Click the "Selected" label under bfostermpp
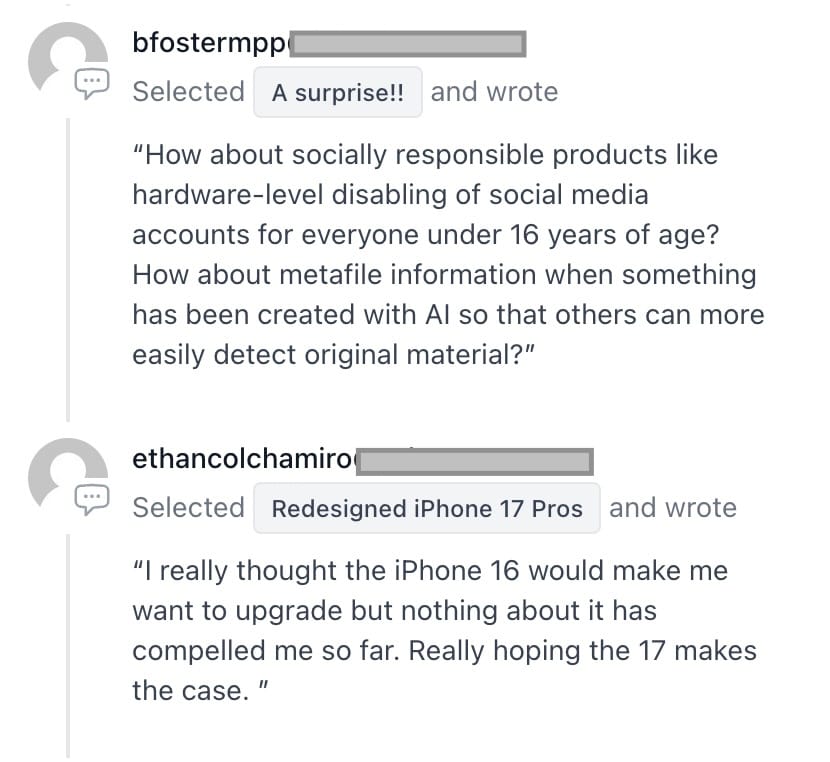Image resolution: width=830 pixels, height=762 pixels. click(188, 92)
